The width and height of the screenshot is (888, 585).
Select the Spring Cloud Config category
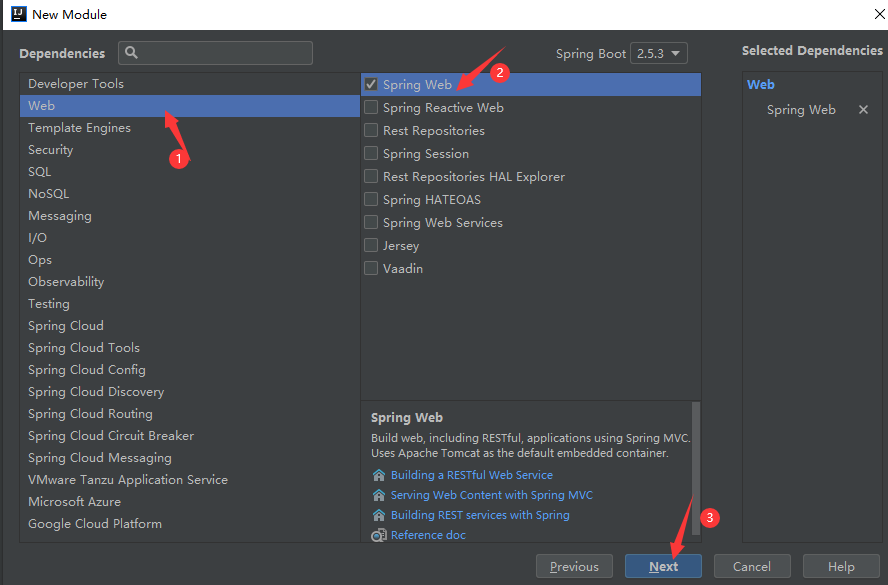(x=190, y=370)
